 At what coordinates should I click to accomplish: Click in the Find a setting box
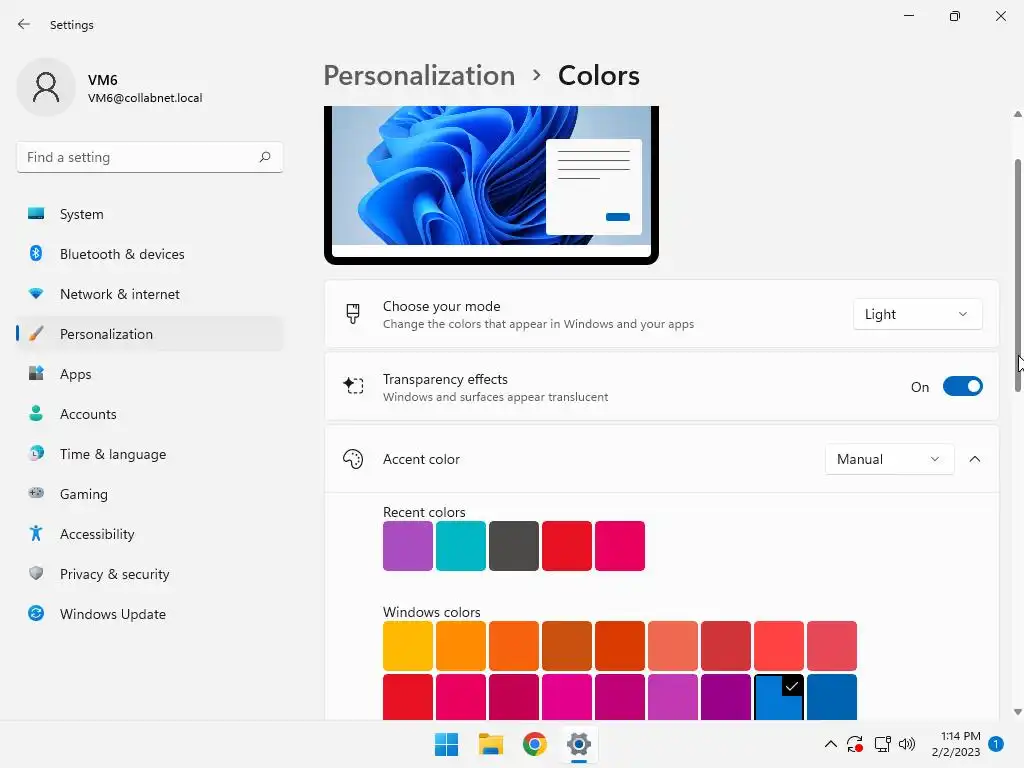(x=150, y=157)
